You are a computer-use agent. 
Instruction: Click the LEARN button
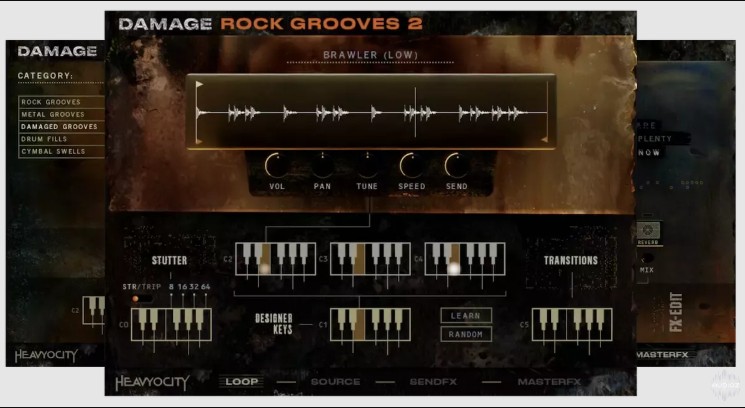tap(466, 315)
